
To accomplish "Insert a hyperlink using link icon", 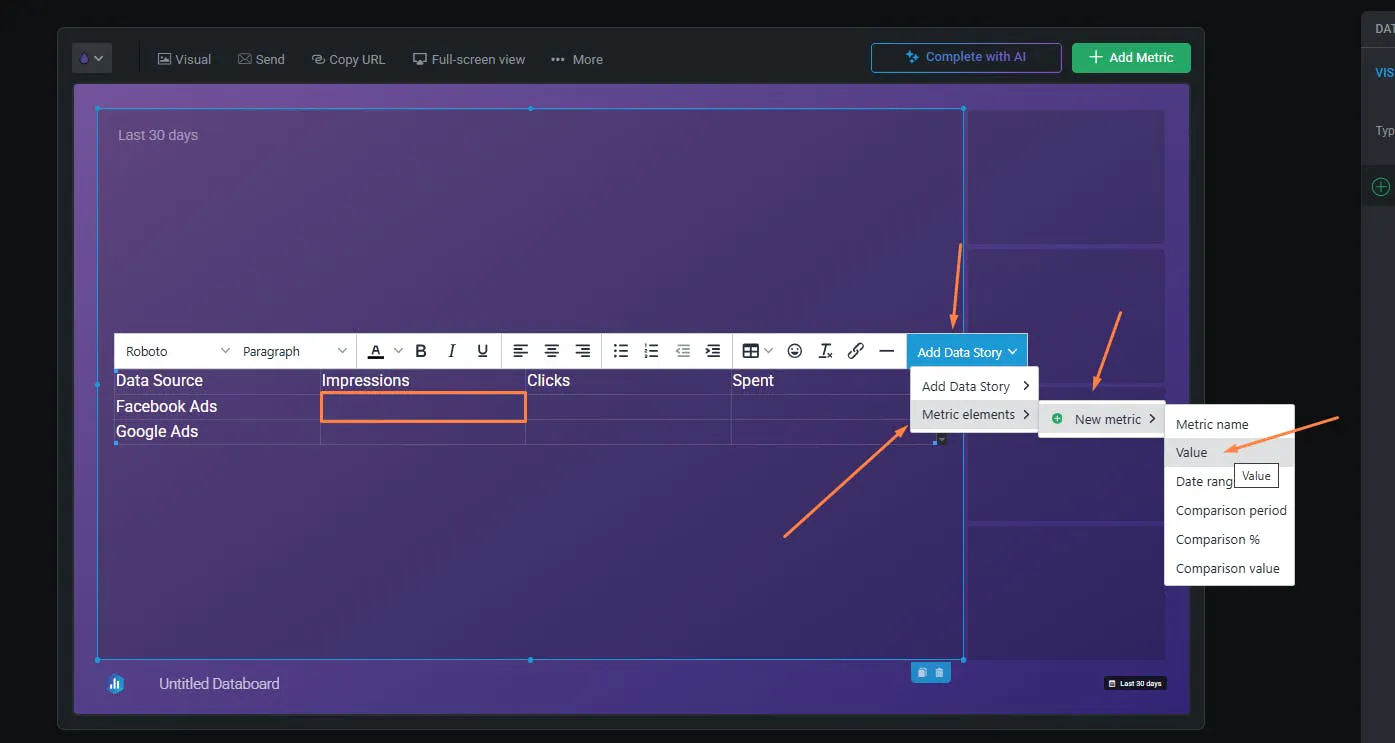I will coord(856,351).
